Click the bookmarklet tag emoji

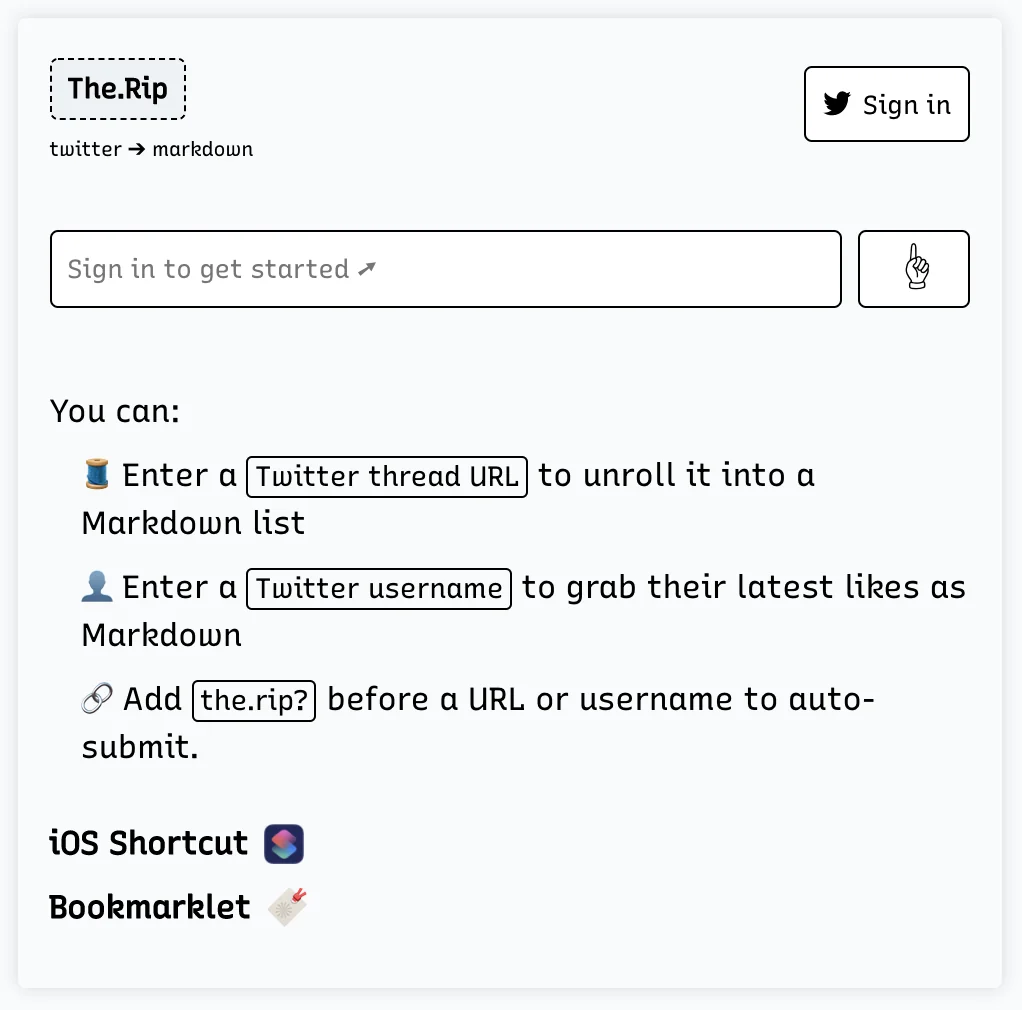(288, 907)
